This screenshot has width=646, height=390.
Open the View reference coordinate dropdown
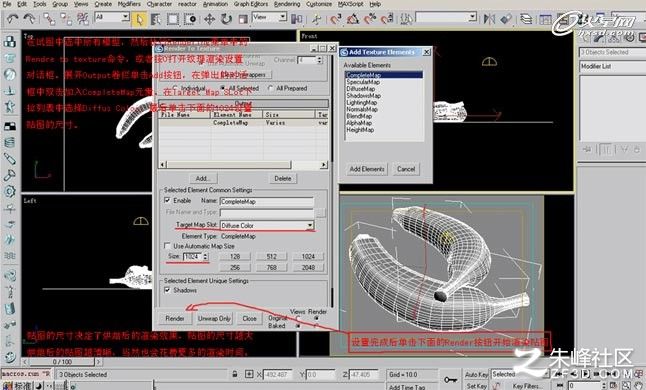[269, 17]
